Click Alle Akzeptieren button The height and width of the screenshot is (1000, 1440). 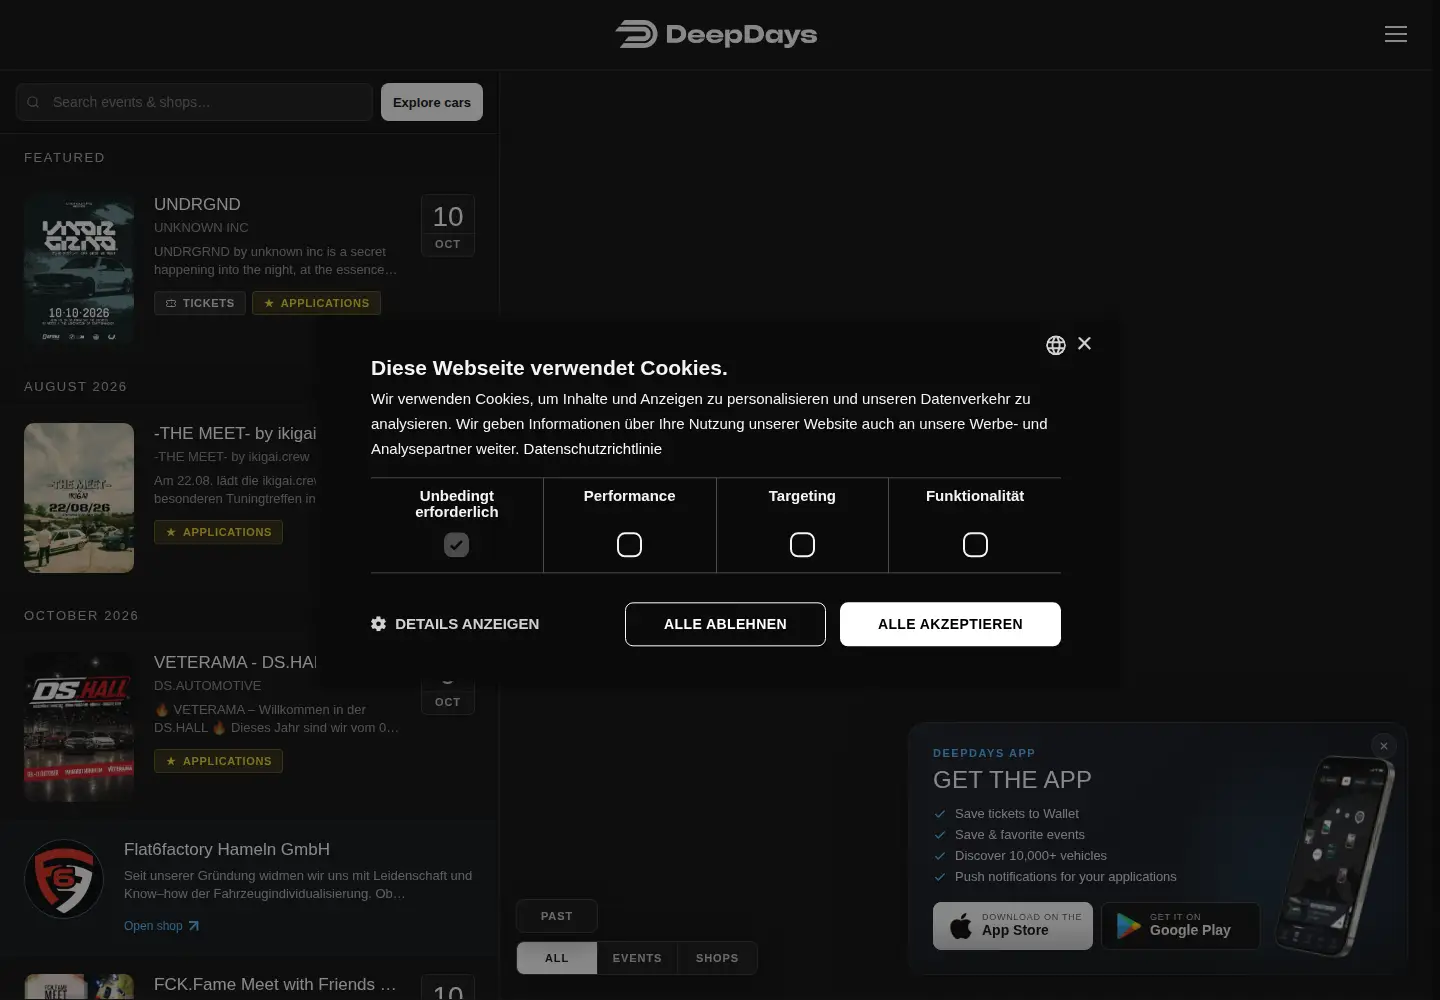(950, 624)
